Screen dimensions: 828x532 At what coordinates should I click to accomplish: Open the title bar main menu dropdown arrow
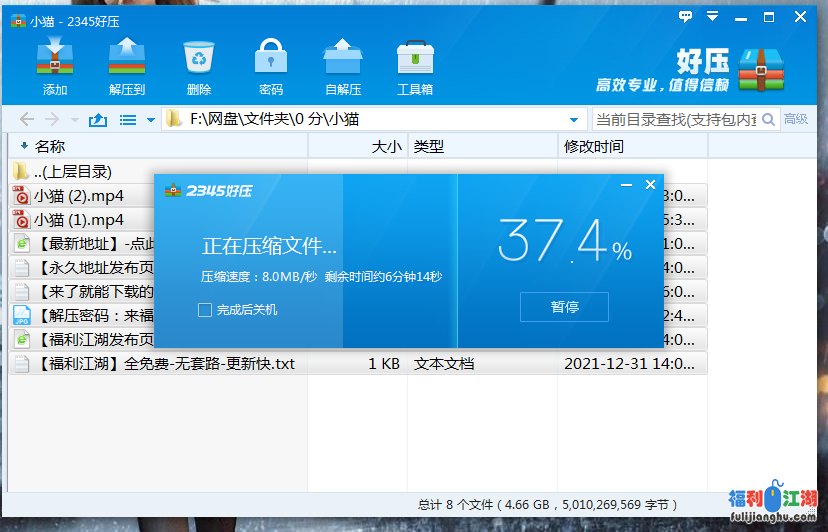tap(713, 17)
